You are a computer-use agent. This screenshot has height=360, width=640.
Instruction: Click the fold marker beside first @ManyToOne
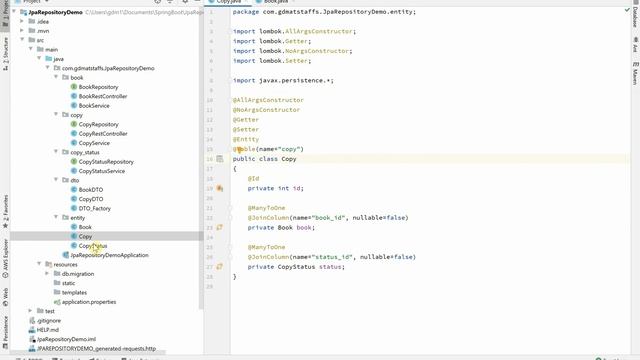click(x=230, y=208)
